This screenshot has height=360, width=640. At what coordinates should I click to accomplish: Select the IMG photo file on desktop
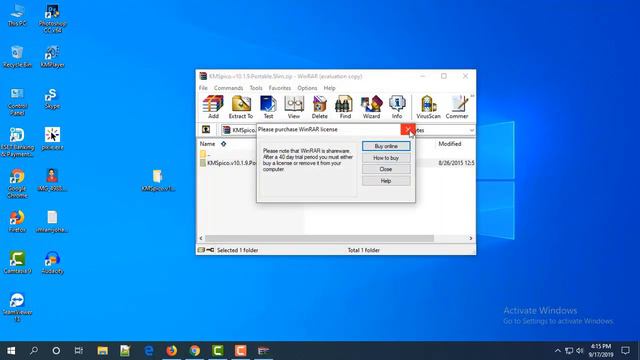(x=52, y=180)
